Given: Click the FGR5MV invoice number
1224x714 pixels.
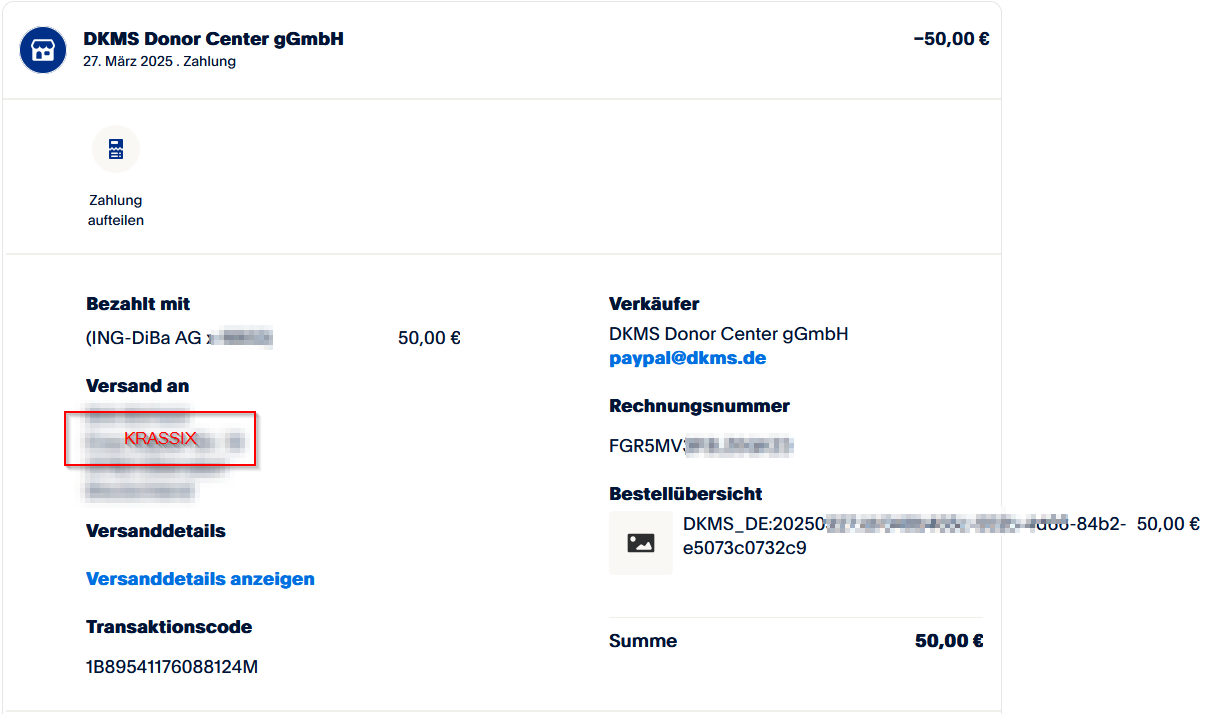Looking at the screenshot, I should click(x=700, y=446).
